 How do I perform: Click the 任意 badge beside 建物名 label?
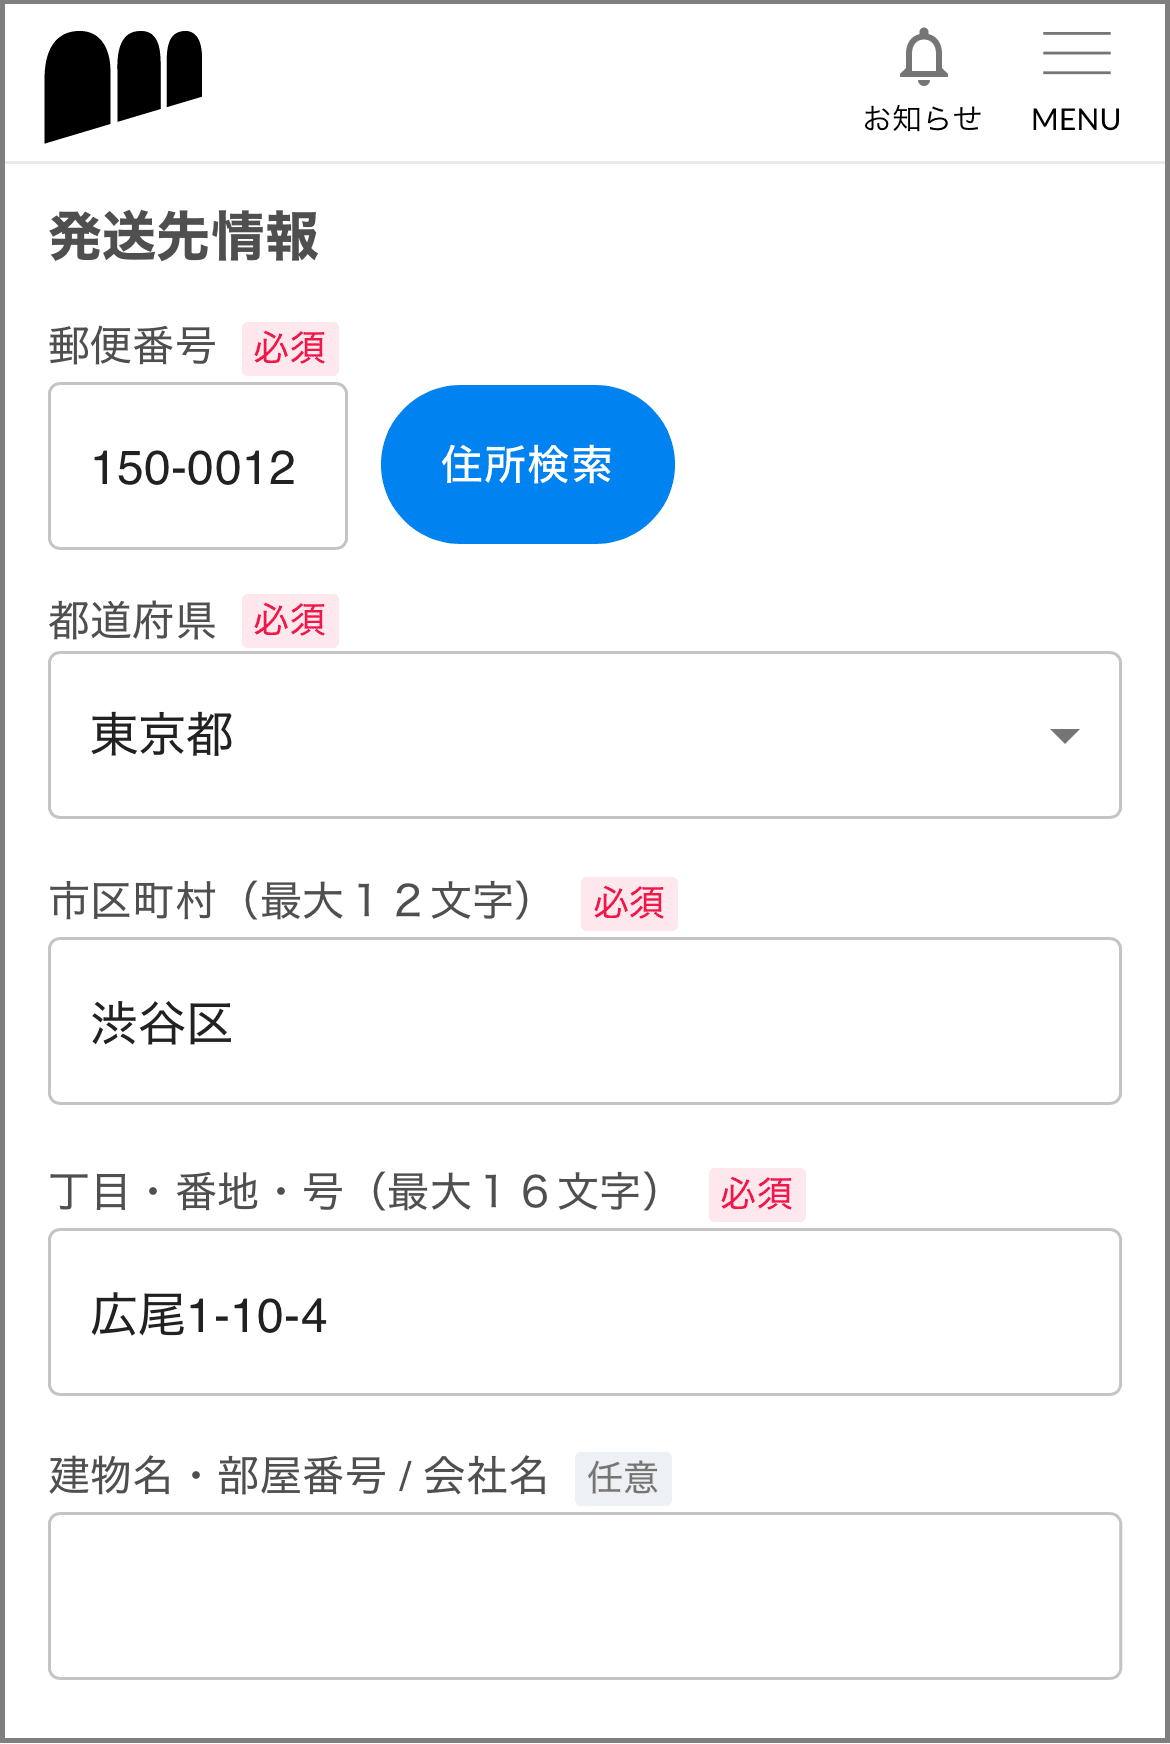(x=622, y=1479)
